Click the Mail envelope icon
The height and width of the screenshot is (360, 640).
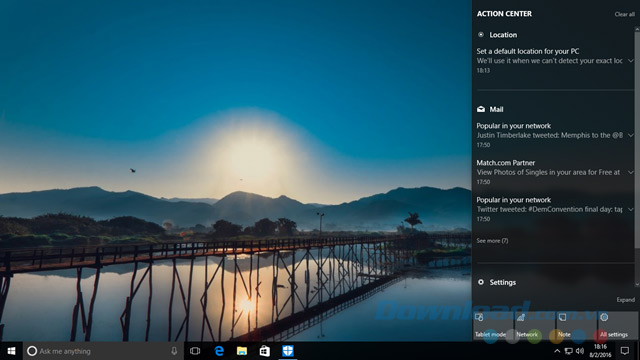click(481, 109)
